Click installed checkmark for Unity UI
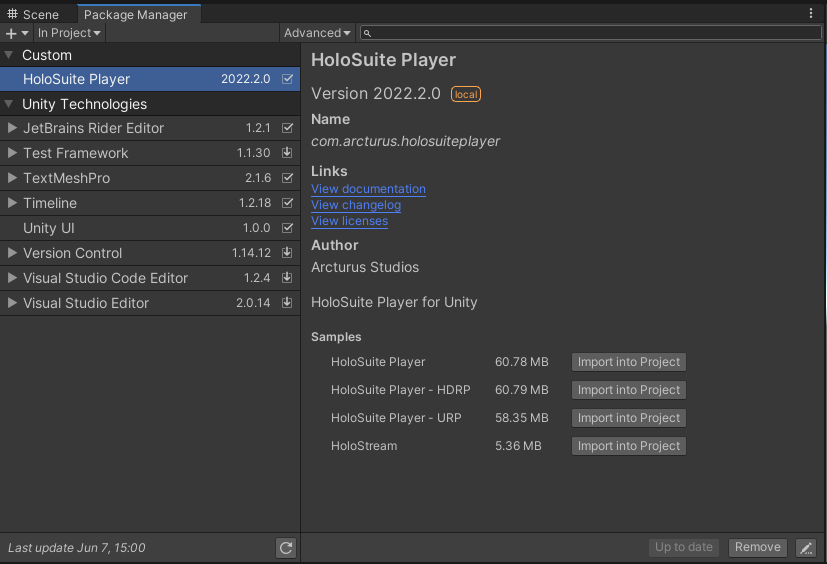The height and width of the screenshot is (564, 827). coord(287,228)
